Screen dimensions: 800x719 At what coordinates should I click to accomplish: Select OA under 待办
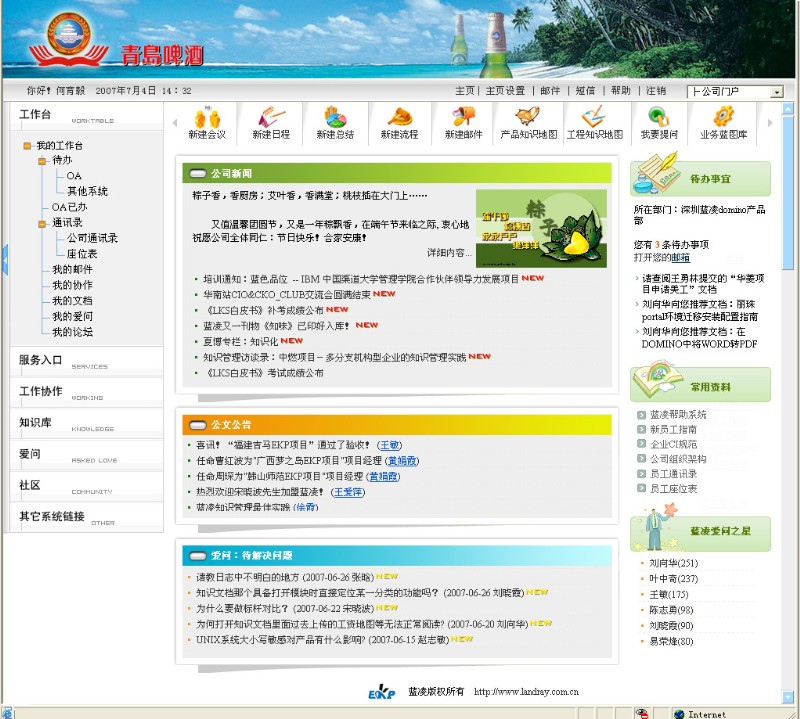pyautogui.click(x=74, y=176)
